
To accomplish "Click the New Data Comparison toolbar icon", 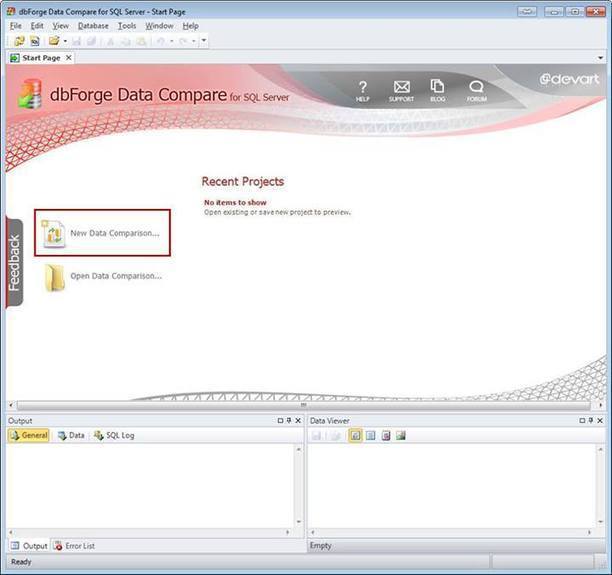I will point(19,41).
